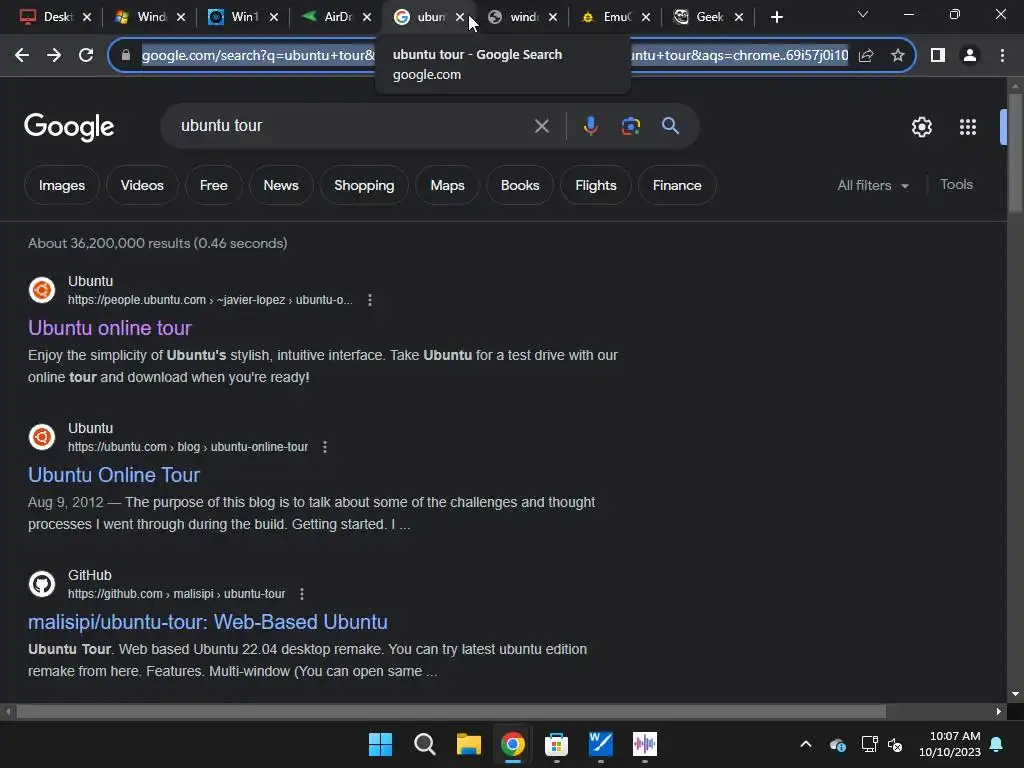Click the scroll down arrow
Image resolution: width=1024 pixels, height=768 pixels.
click(1015, 694)
